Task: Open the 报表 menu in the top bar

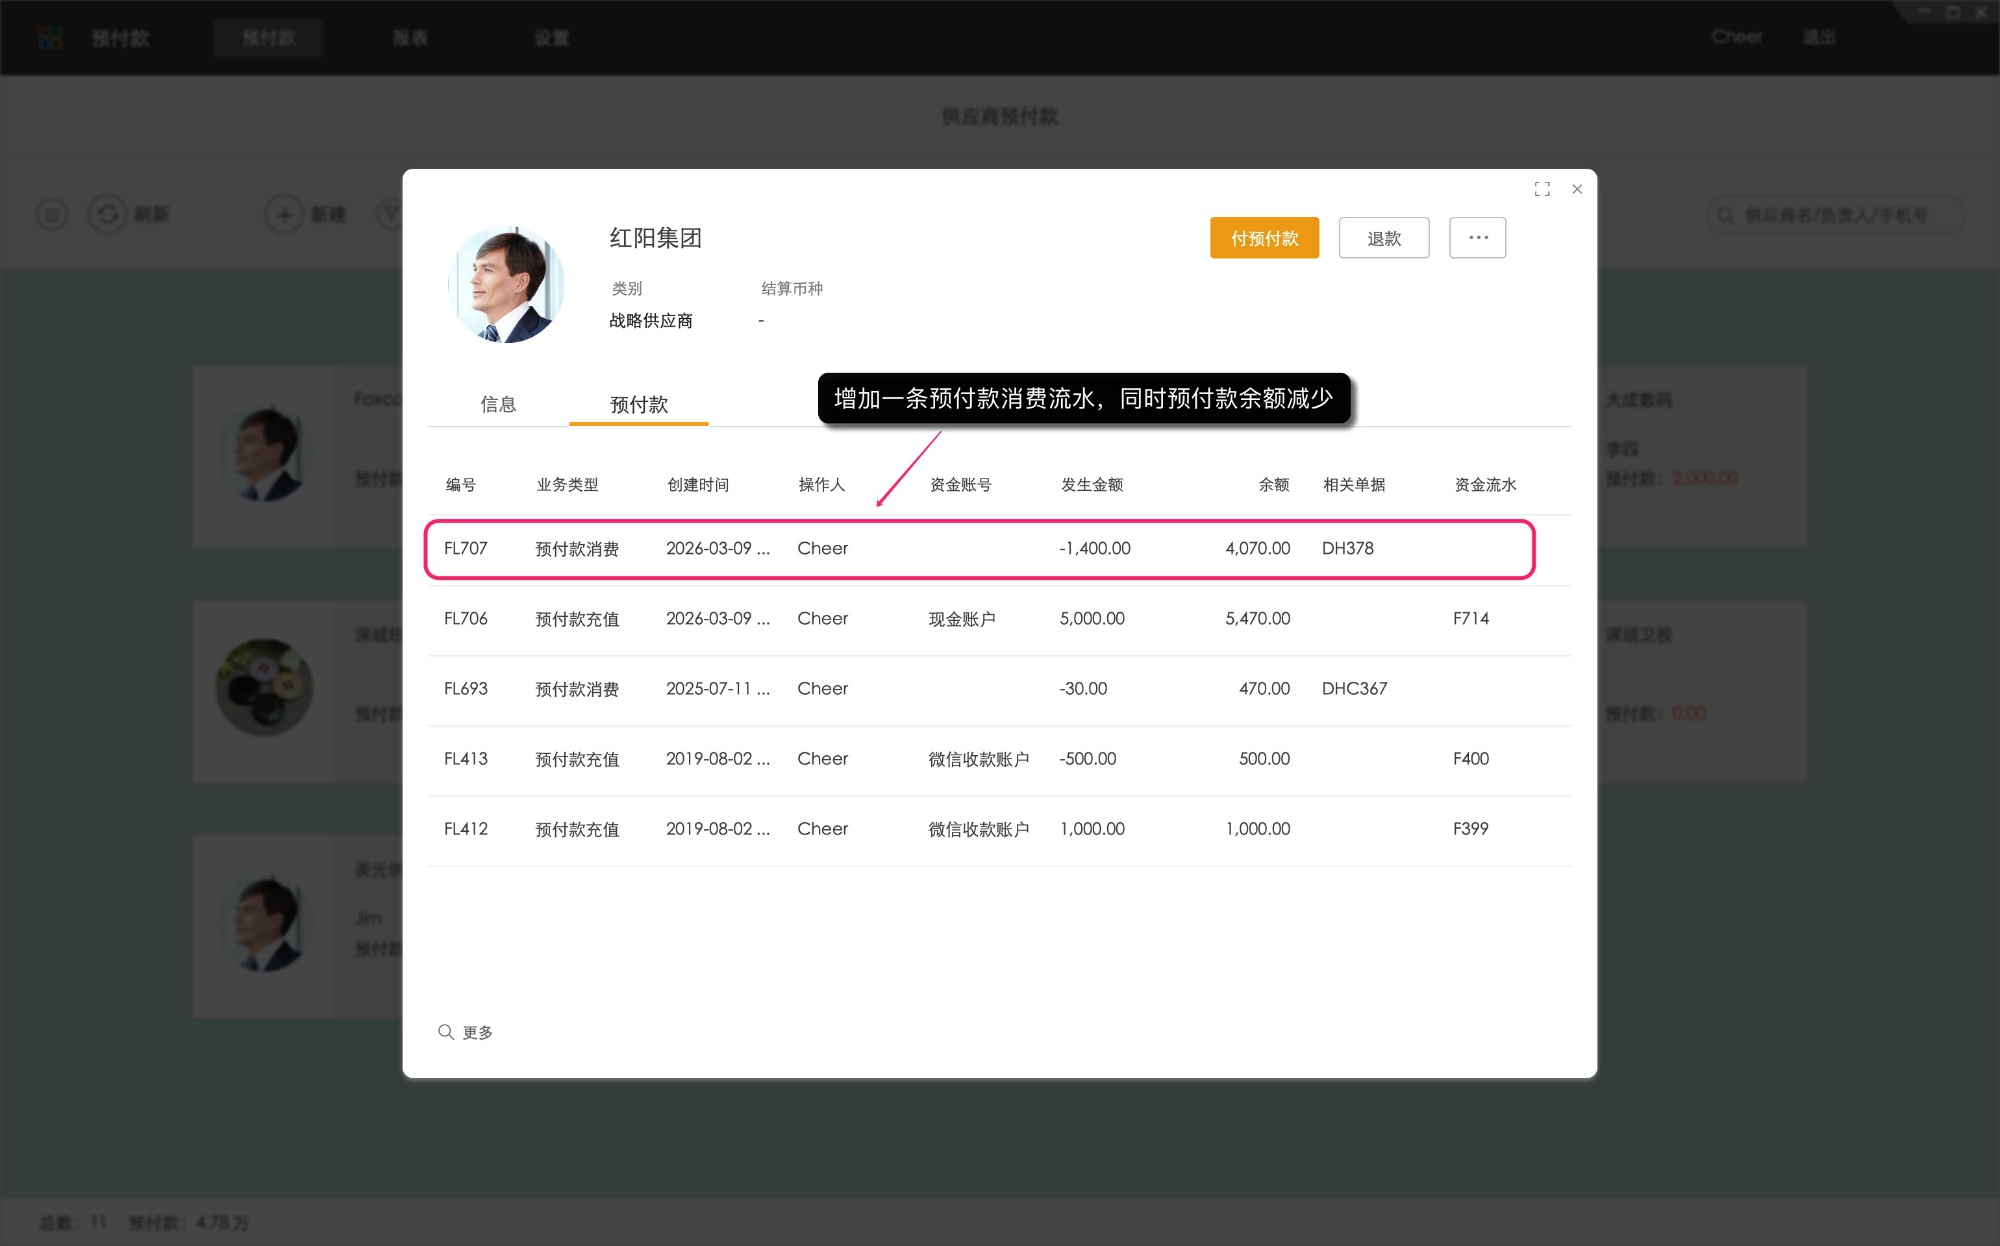Action: point(409,37)
